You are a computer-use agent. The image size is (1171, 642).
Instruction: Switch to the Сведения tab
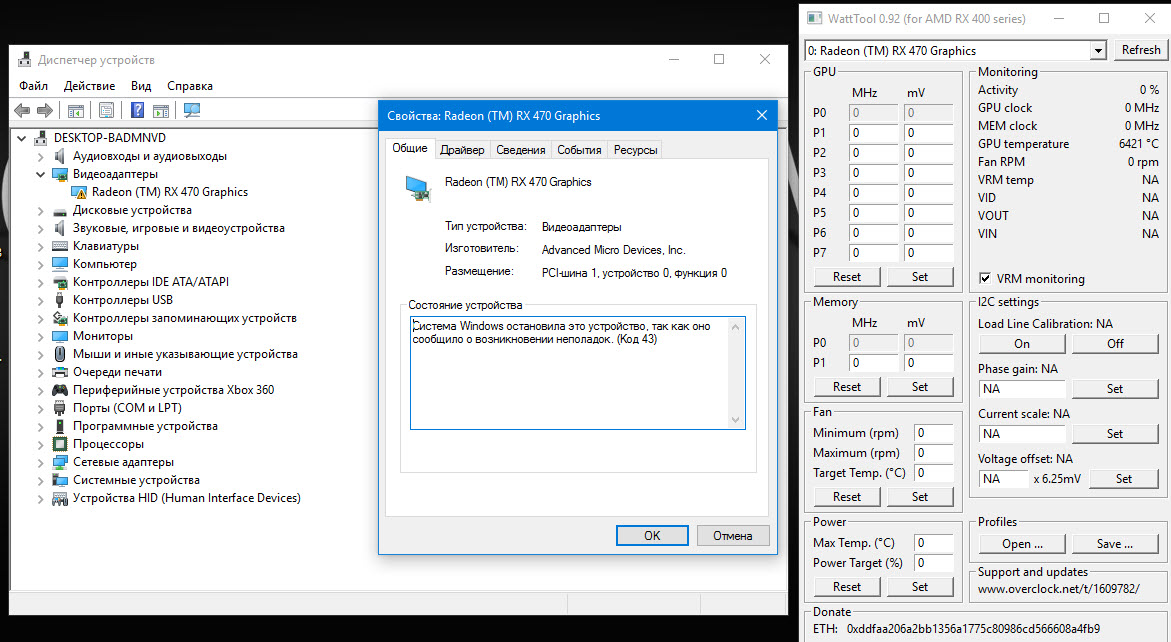521,150
